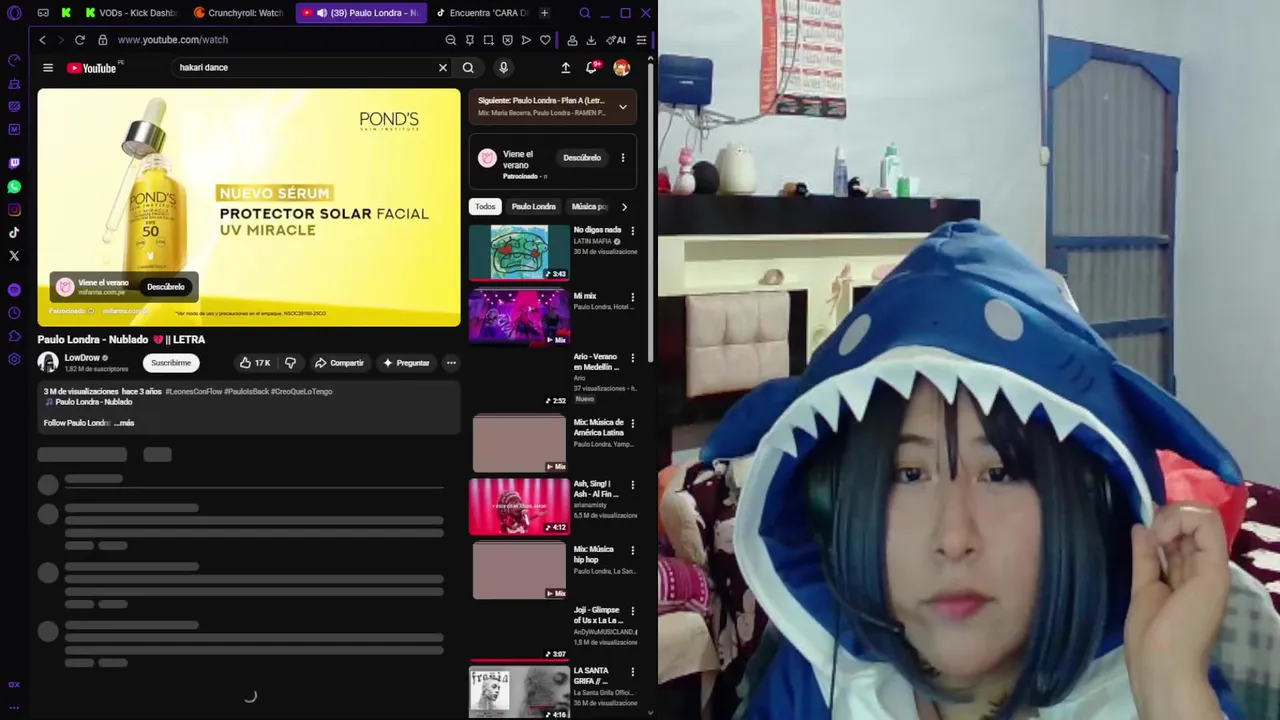This screenshot has width=1280, height=720.
Task: Open TikTok from the browser sidebar
Action: pos(14,233)
